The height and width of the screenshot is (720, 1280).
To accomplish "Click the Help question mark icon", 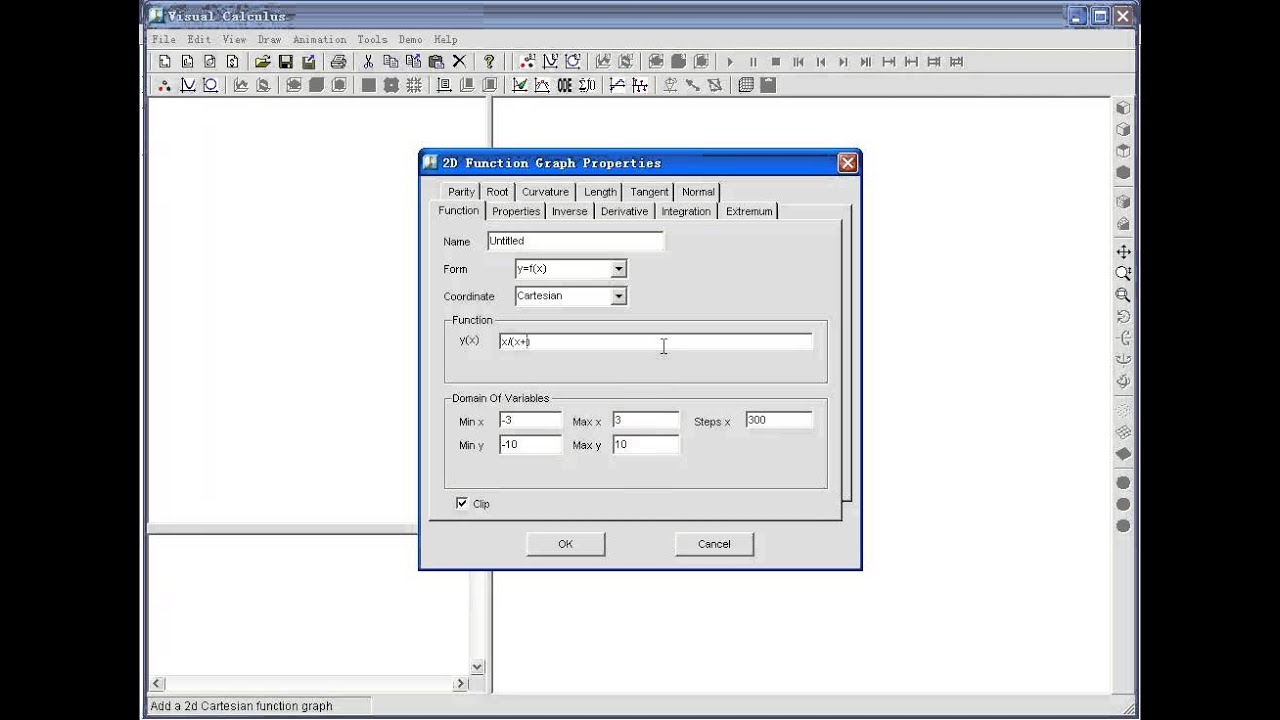I will tap(489, 61).
